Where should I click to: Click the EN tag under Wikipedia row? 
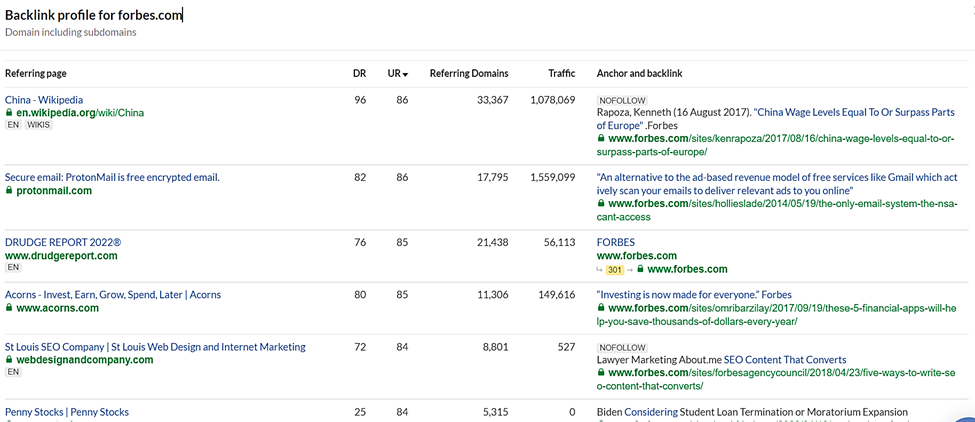pyautogui.click(x=13, y=125)
